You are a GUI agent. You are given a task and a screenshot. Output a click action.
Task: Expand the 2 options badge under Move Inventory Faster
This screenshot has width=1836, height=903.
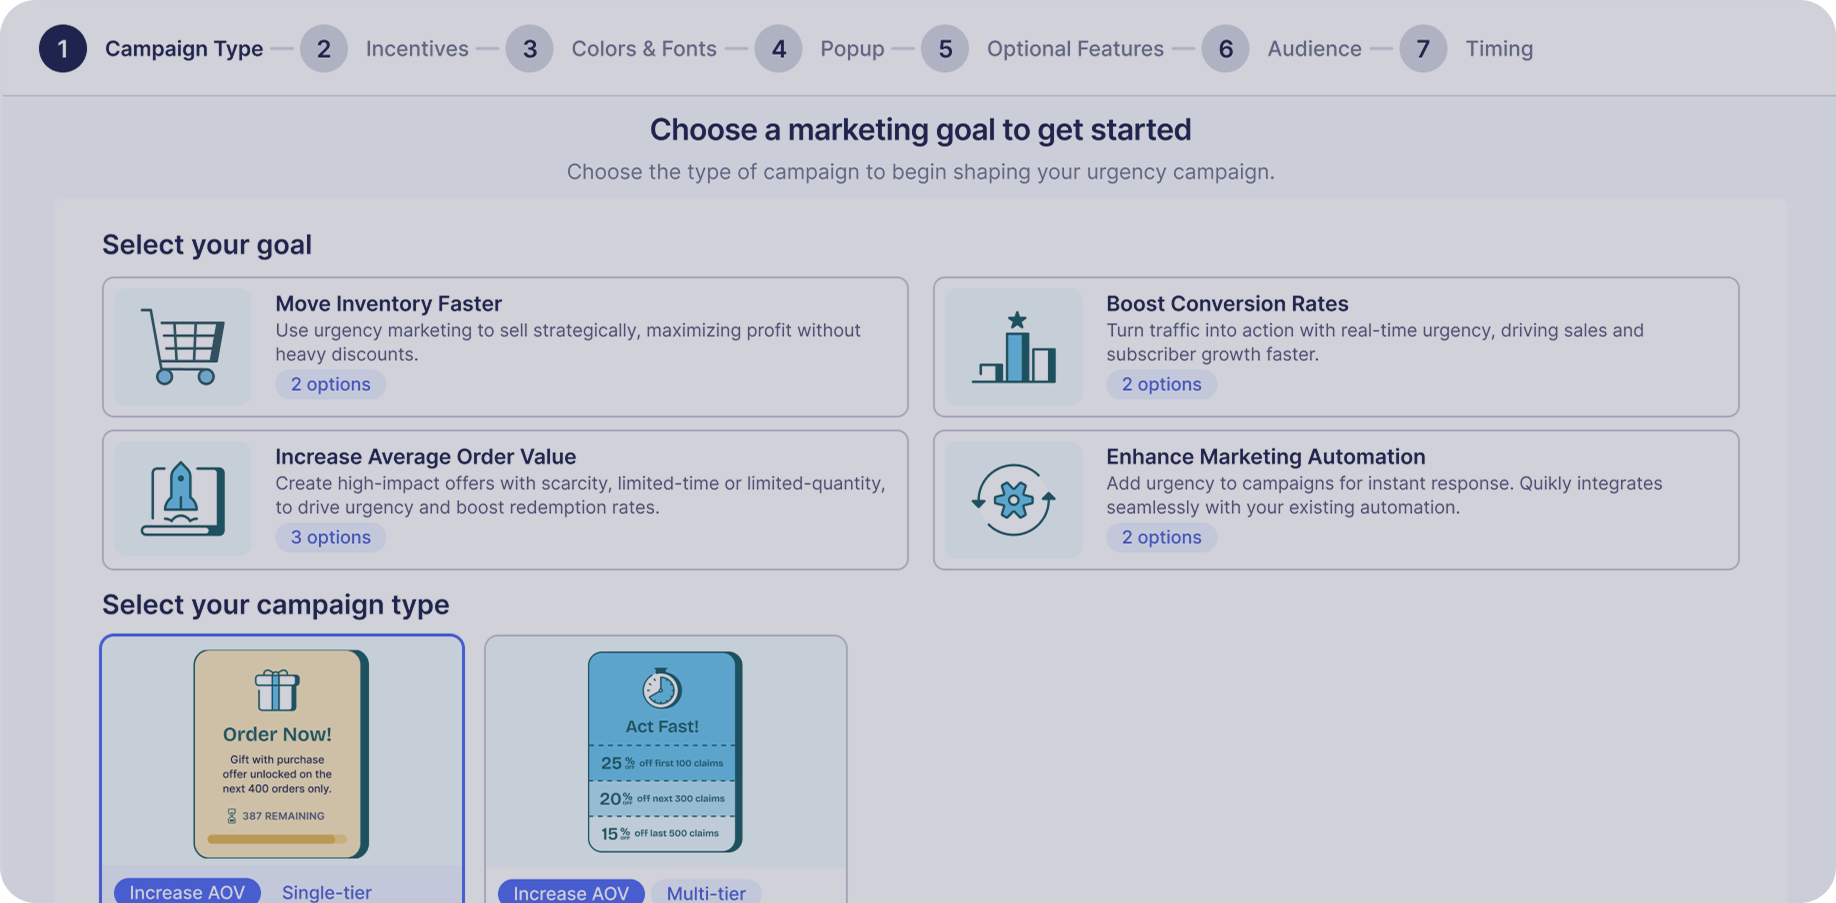pyautogui.click(x=330, y=384)
